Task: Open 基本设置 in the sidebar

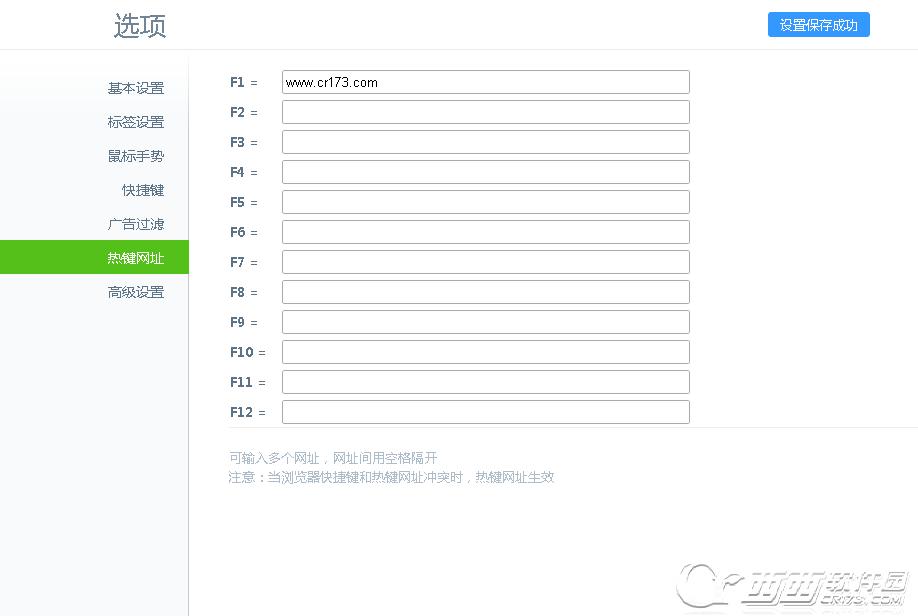Action: (x=135, y=88)
